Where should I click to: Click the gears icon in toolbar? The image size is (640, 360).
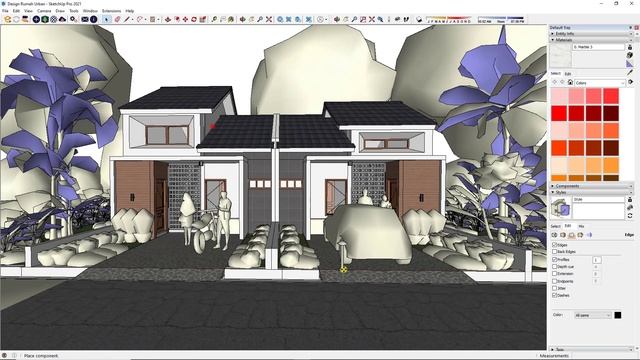point(73,19)
